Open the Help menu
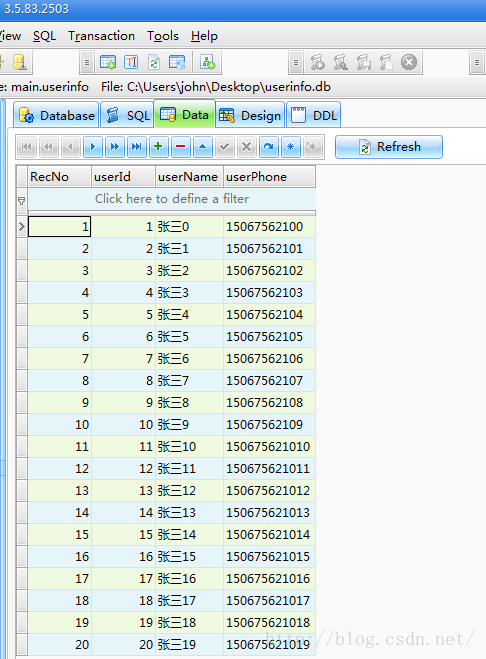This screenshot has height=659, width=486. (x=204, y=36)
